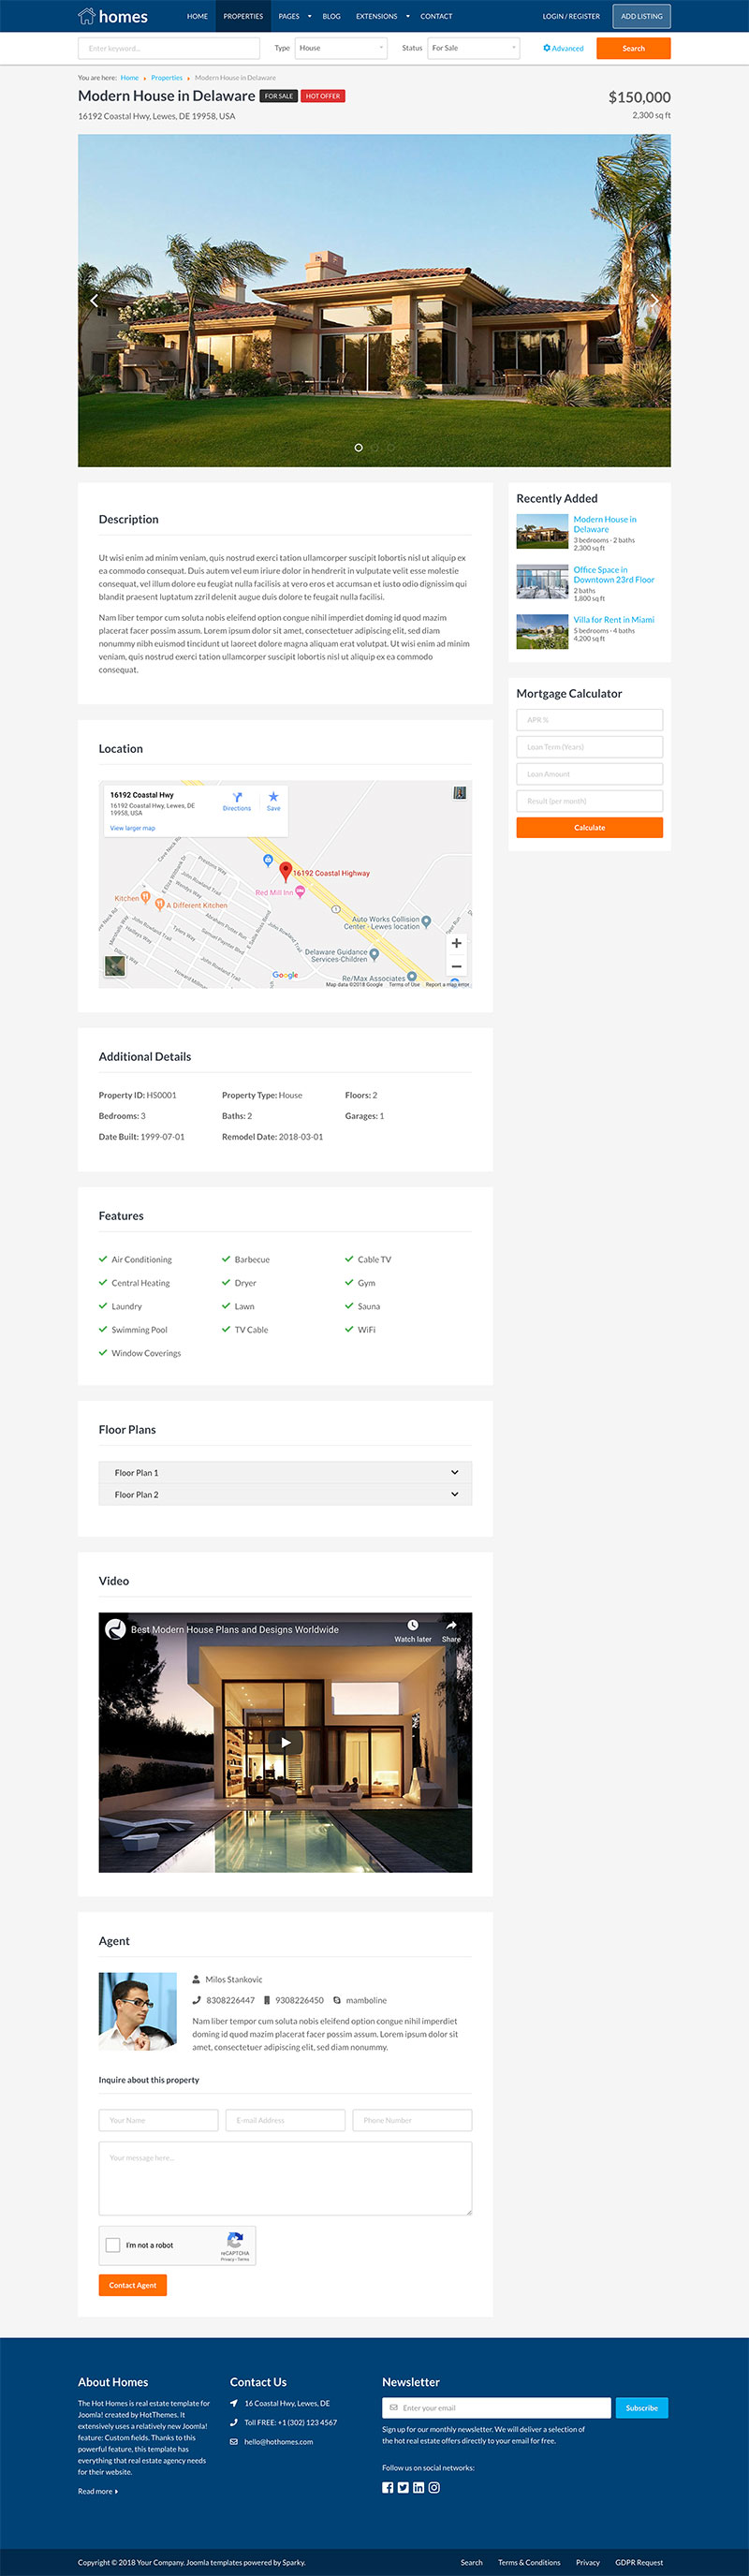The image size is (749, 2576).
Task: Switch map to satellite view thumbnail
Action: tap(115, 966)
